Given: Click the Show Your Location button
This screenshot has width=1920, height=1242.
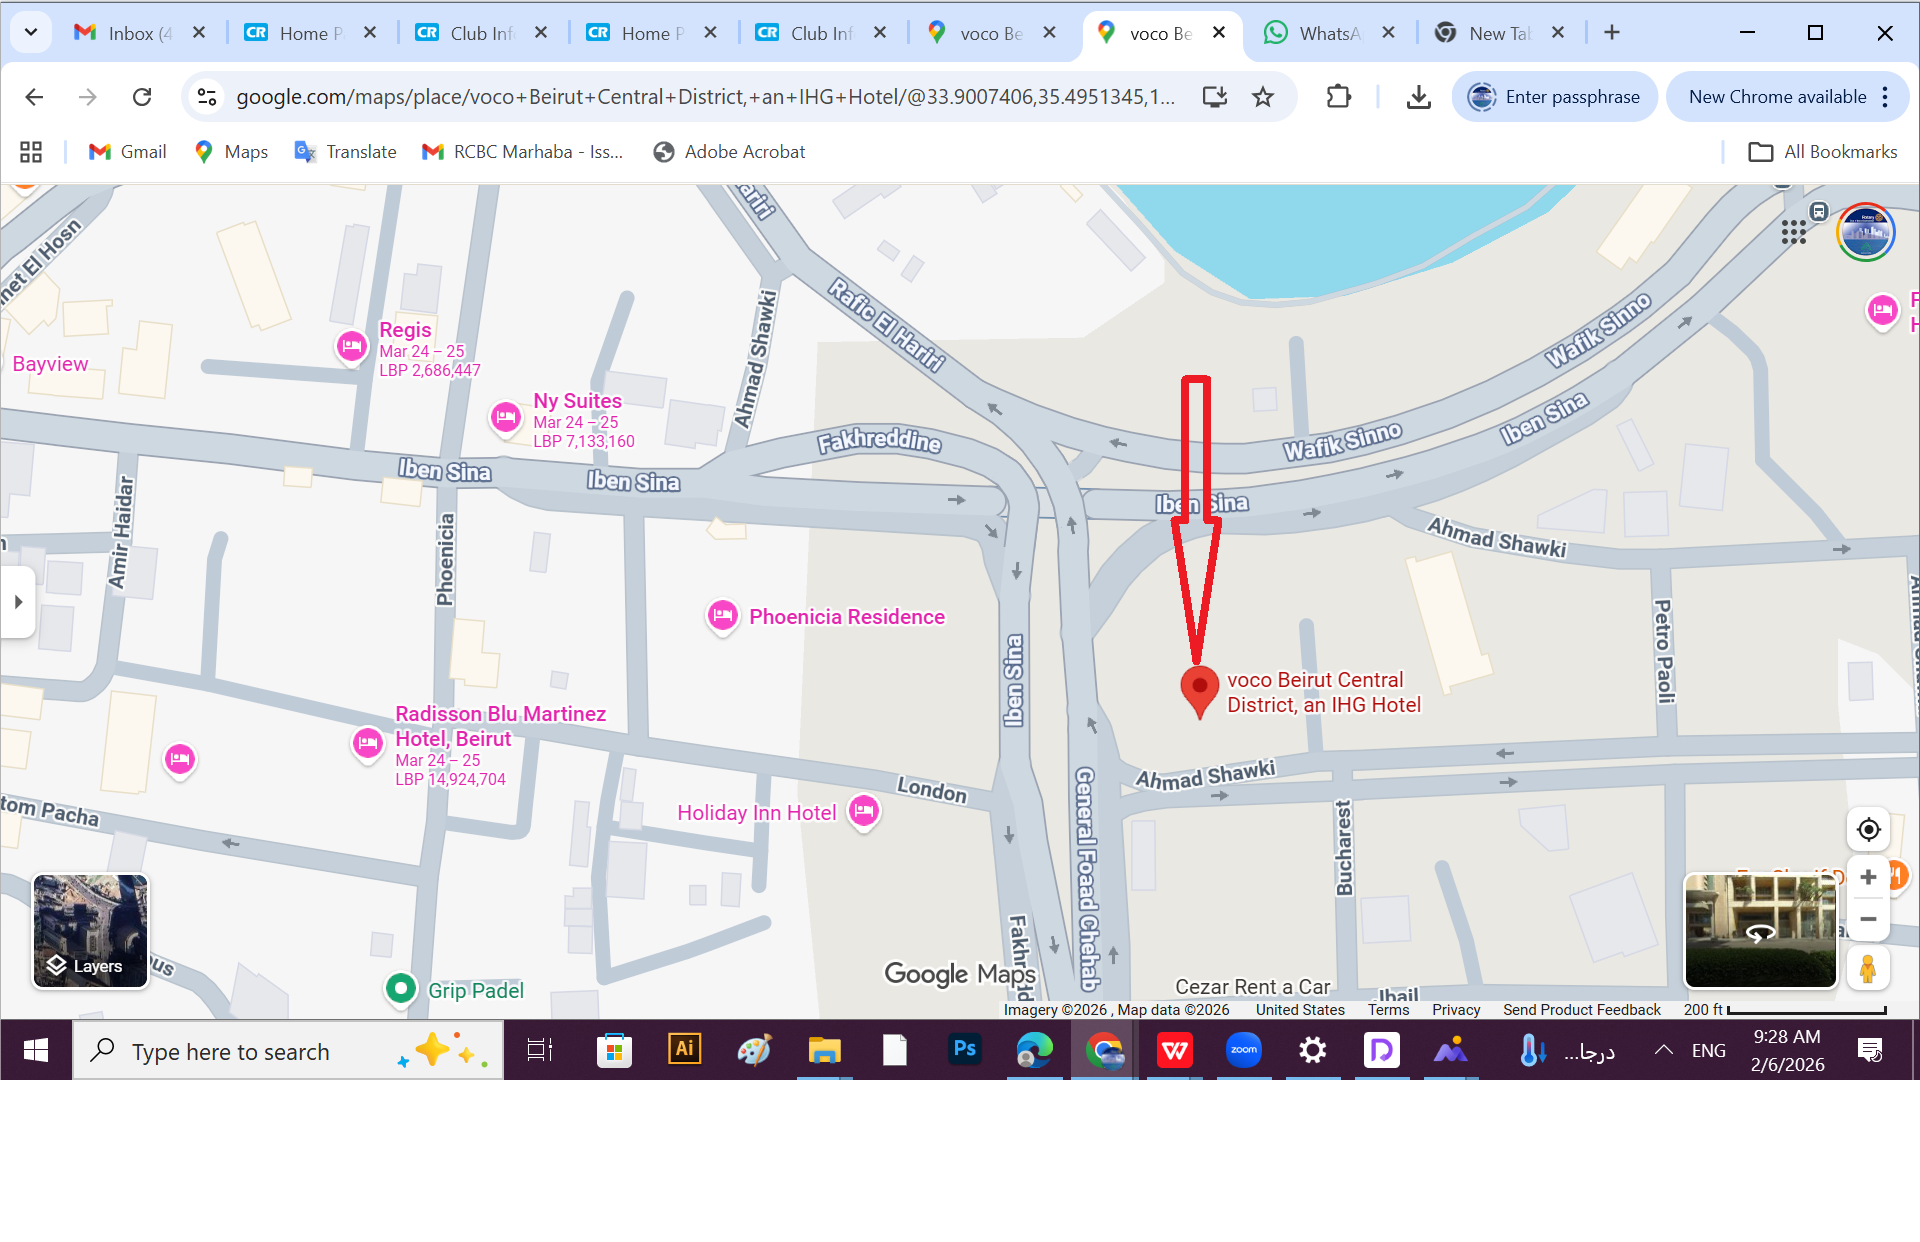Looking at the screenshot, I should point(1868,830).
